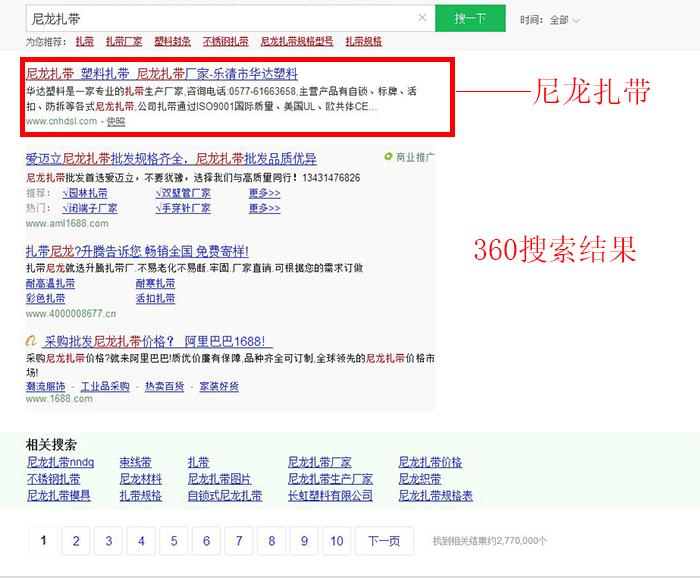Open the recommended search 不锈钢扎带

(x=225, y=42)
